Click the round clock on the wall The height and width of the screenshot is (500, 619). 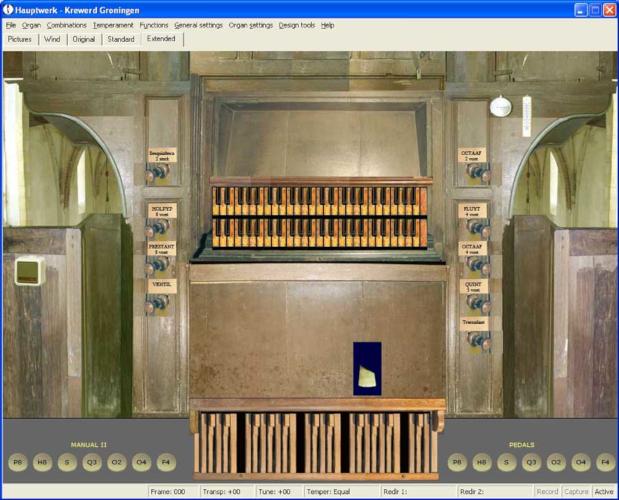500,106
